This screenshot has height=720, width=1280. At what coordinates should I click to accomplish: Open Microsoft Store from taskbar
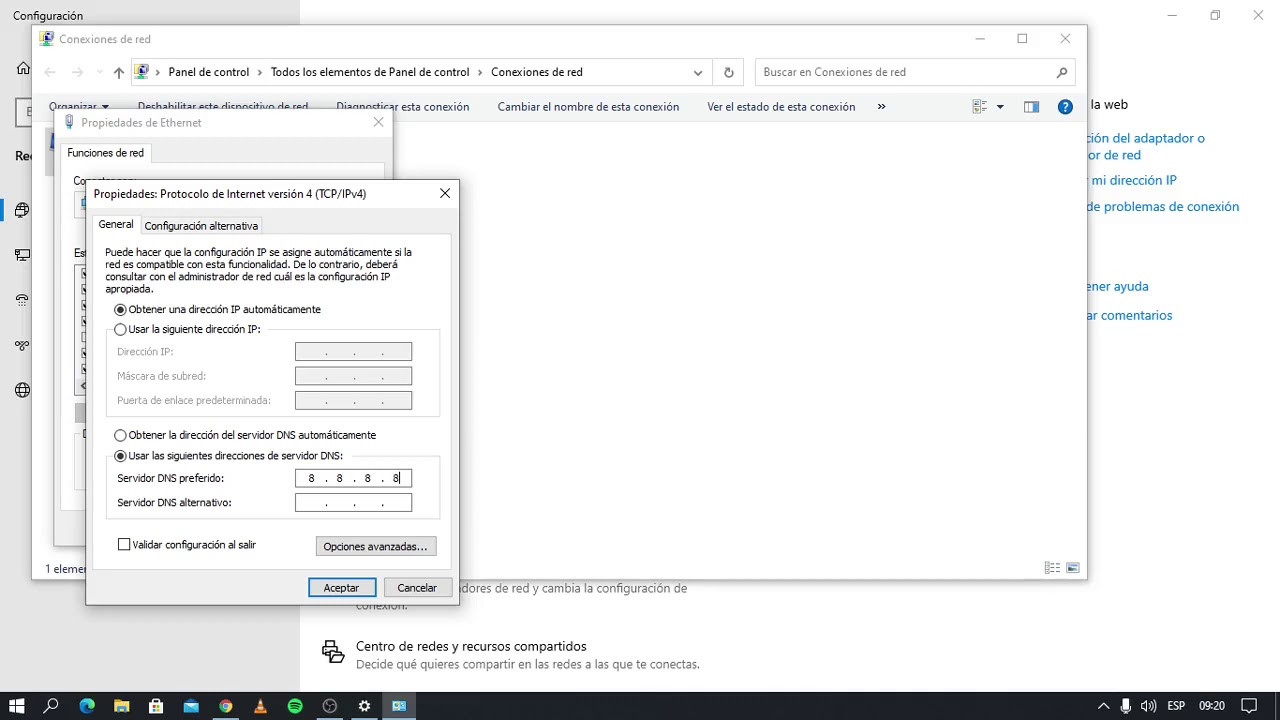click(156, 706)
